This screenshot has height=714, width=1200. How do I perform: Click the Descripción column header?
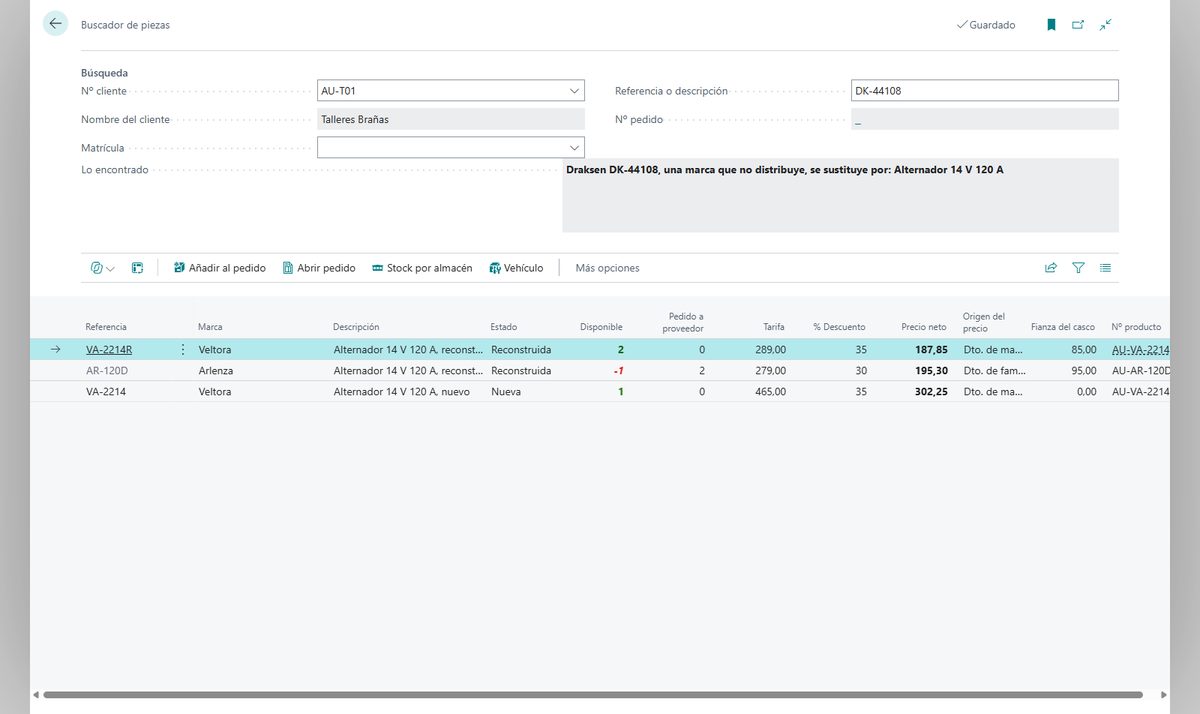(x=356, y=327)
